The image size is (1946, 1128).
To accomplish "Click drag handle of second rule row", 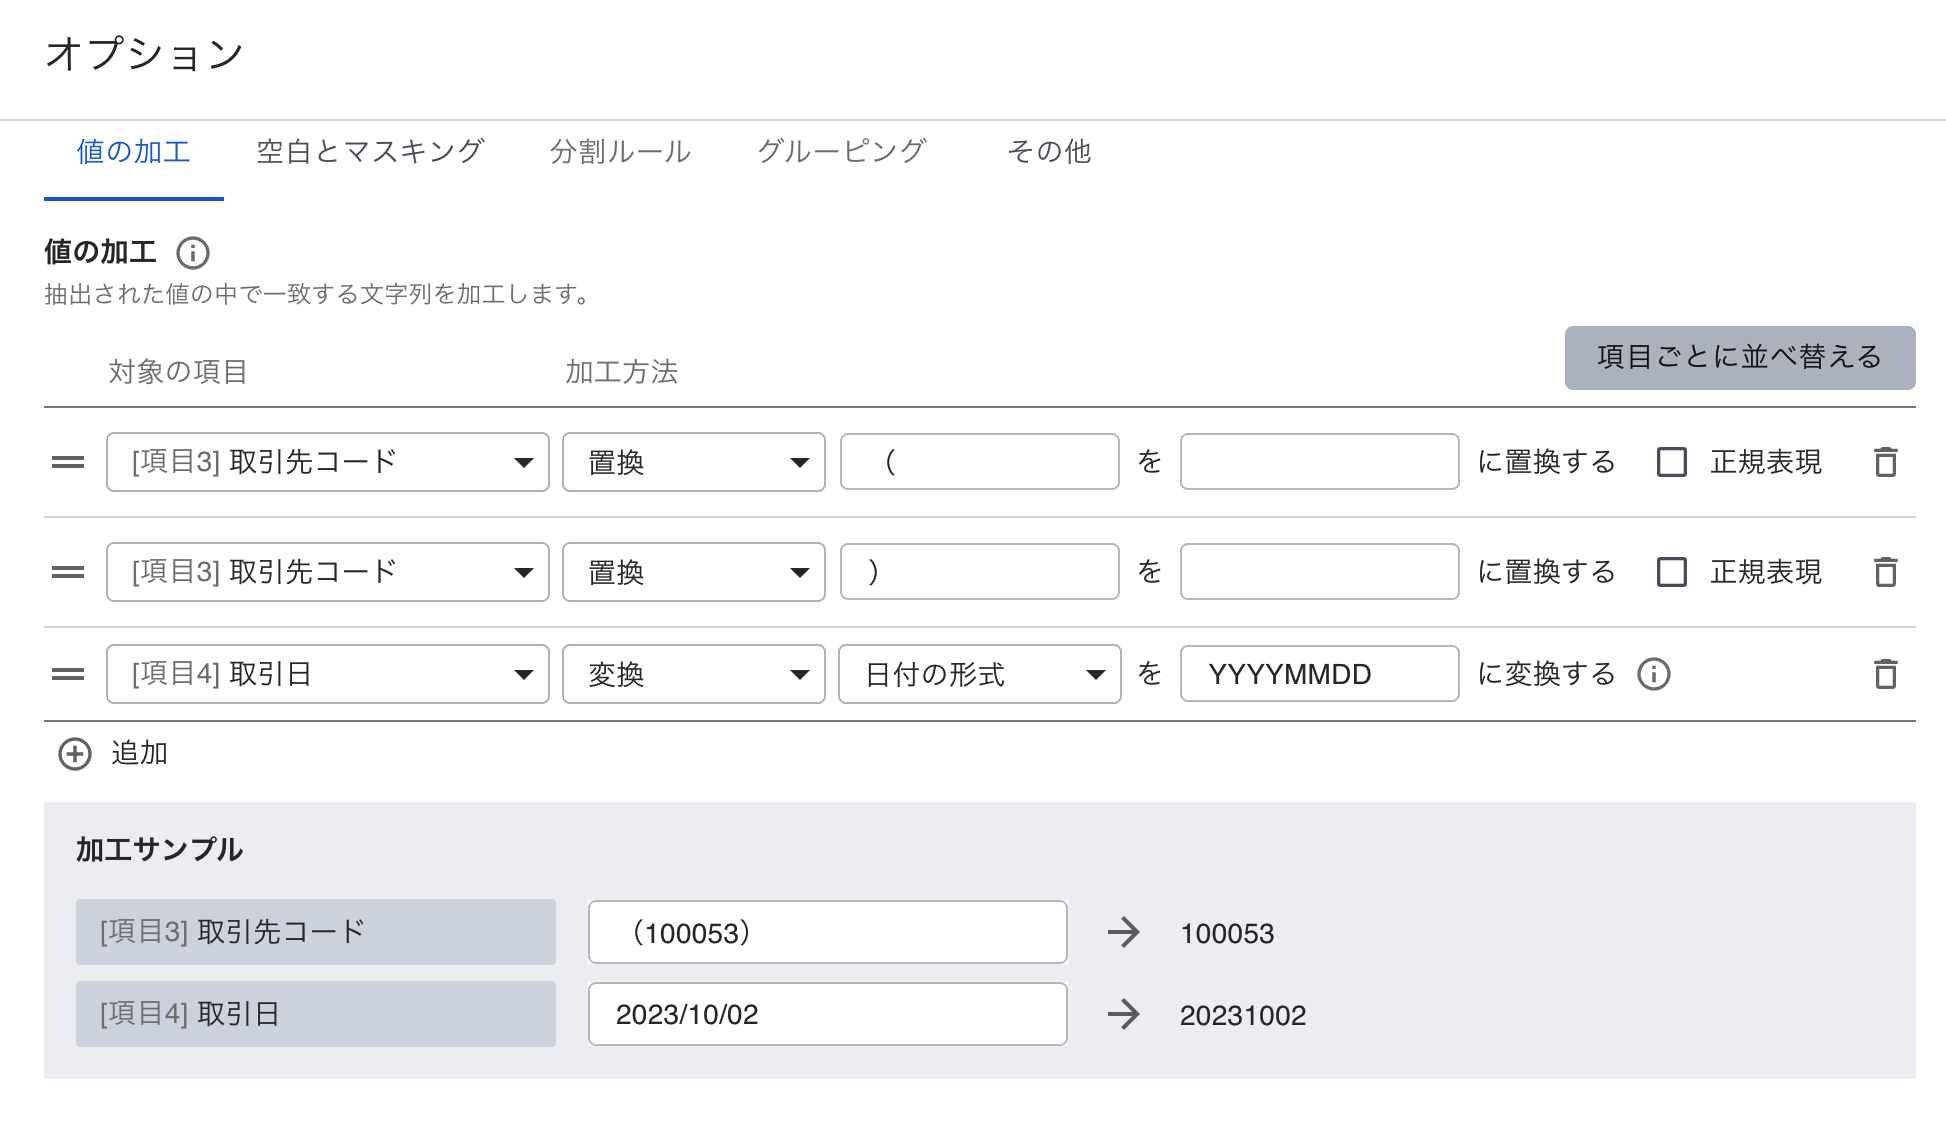I will [x=68, y=572].
